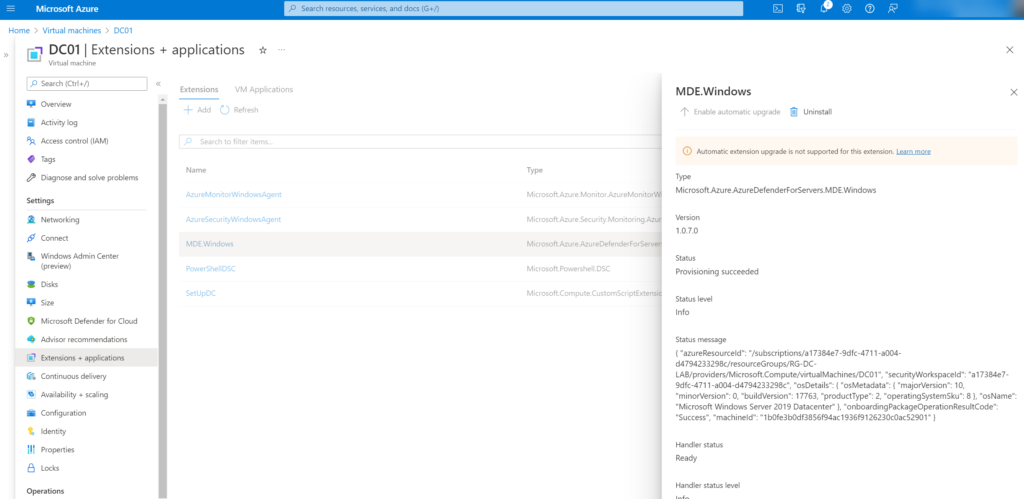Open the Feedback icon in the top bar
Viewport: 1024px width, 499px height.
[x=892, y=8]
